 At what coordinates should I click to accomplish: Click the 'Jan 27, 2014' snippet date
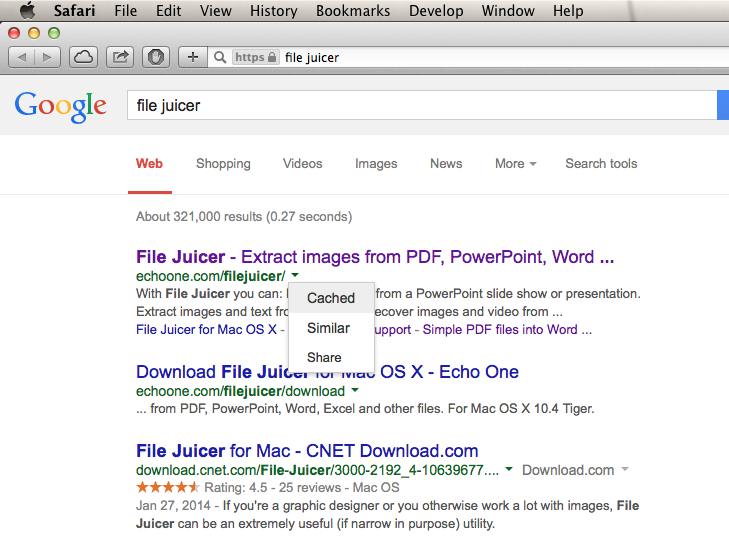pos(173,505)
